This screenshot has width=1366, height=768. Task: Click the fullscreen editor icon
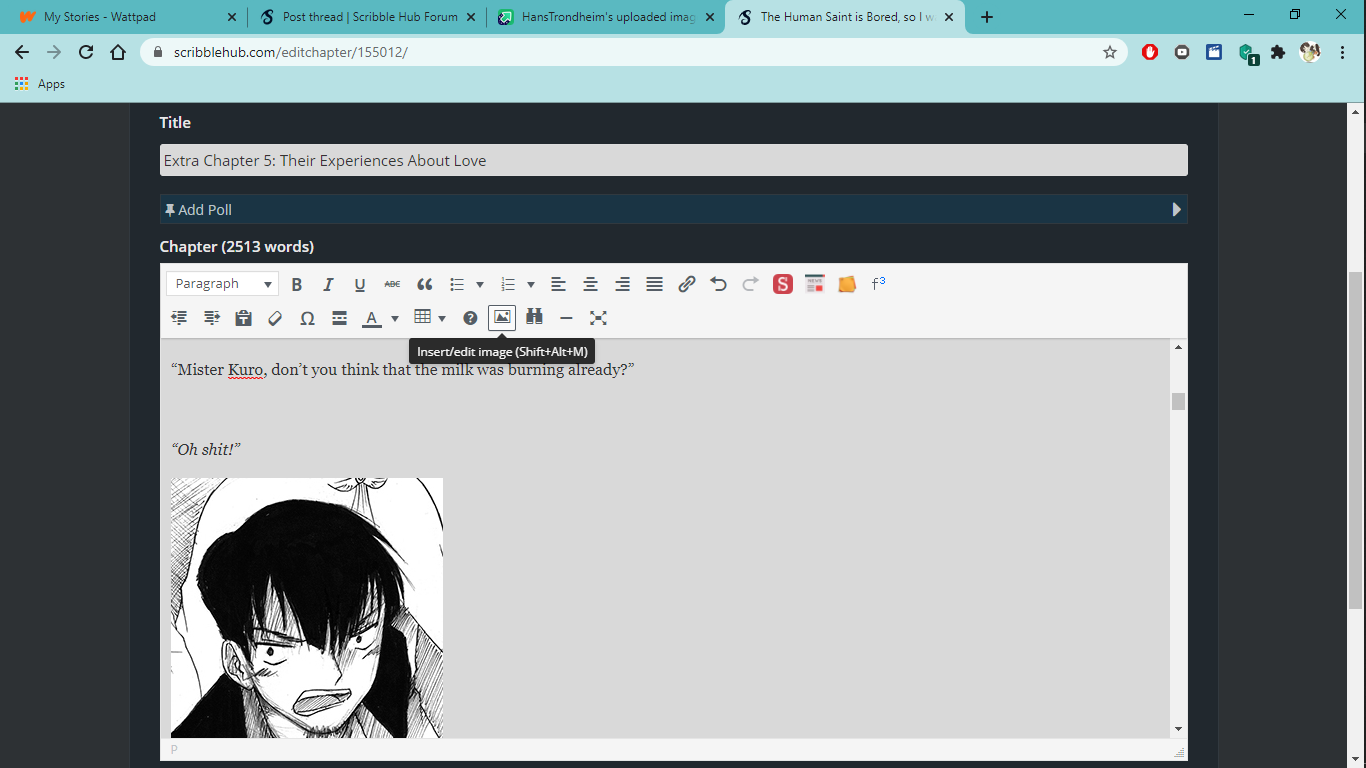pyautogui.click(x=598, y=318)
